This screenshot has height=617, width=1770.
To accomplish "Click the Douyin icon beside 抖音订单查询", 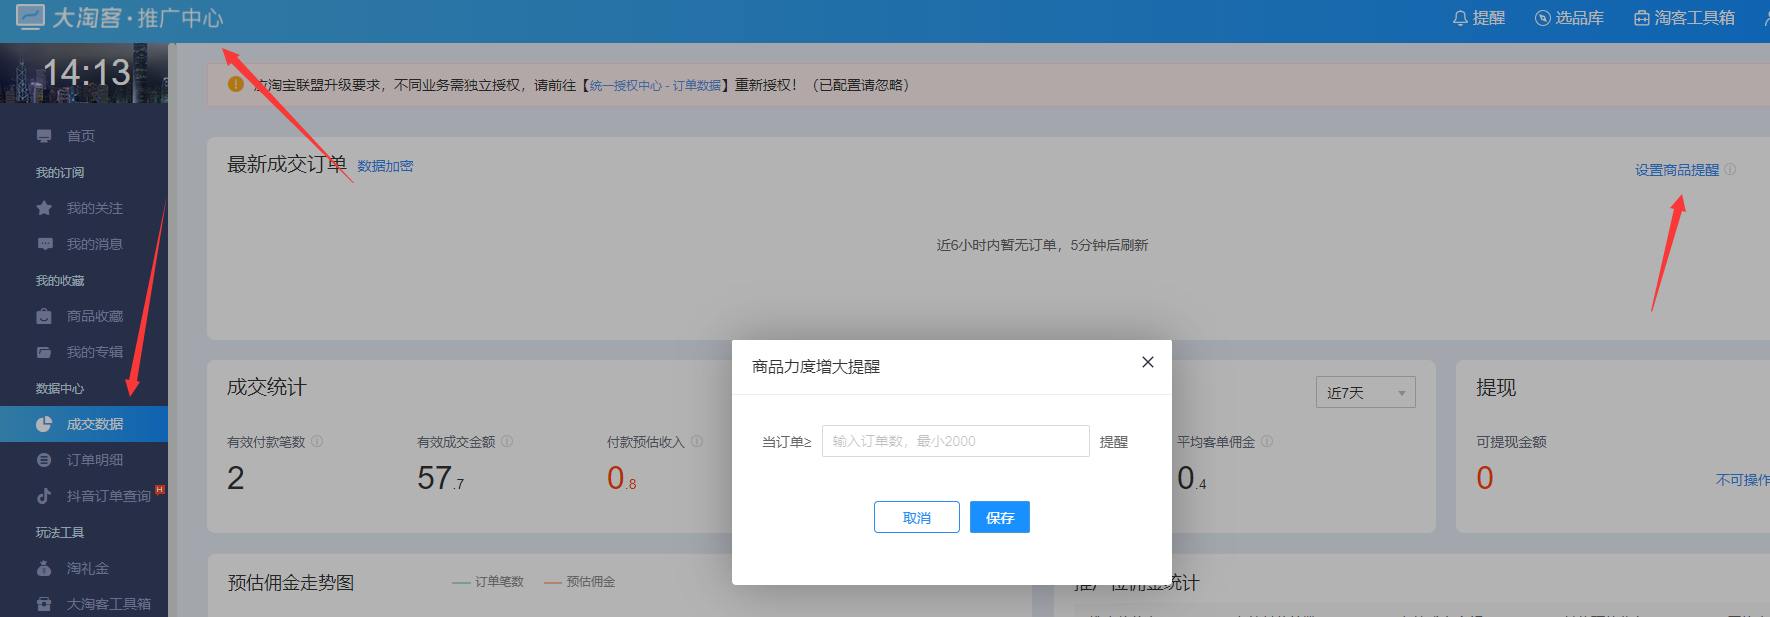I will click(44, 496).
